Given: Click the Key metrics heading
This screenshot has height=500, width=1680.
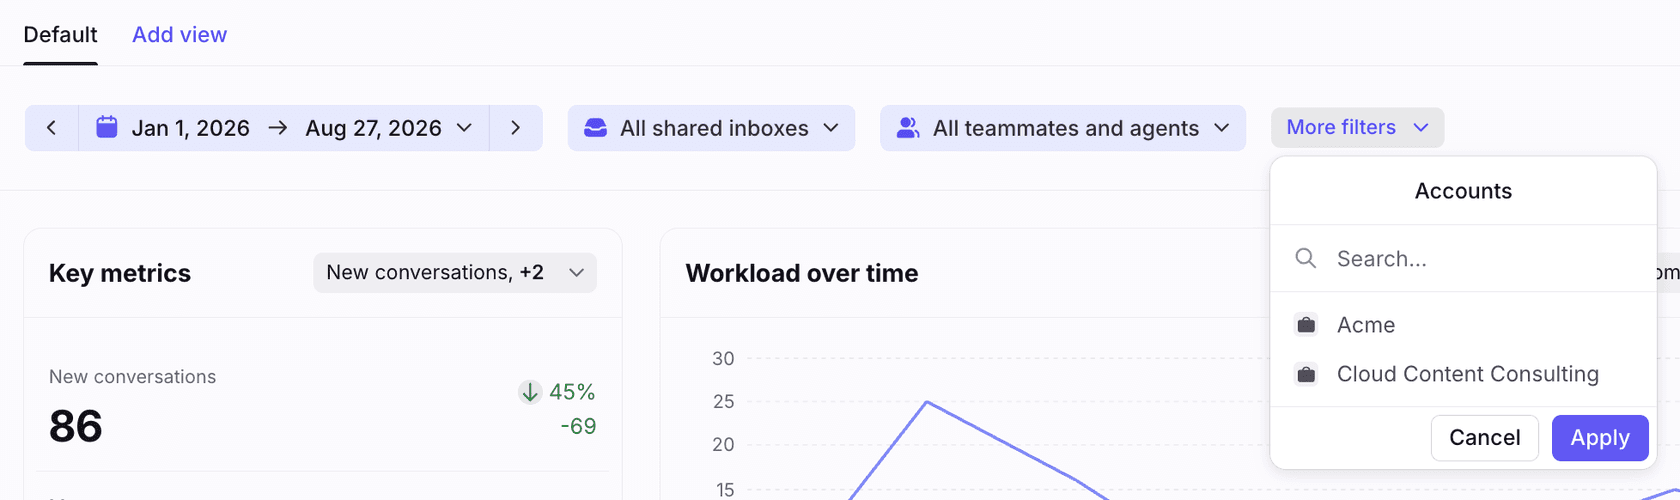Looking at the screenshot, I should (120, 273).
